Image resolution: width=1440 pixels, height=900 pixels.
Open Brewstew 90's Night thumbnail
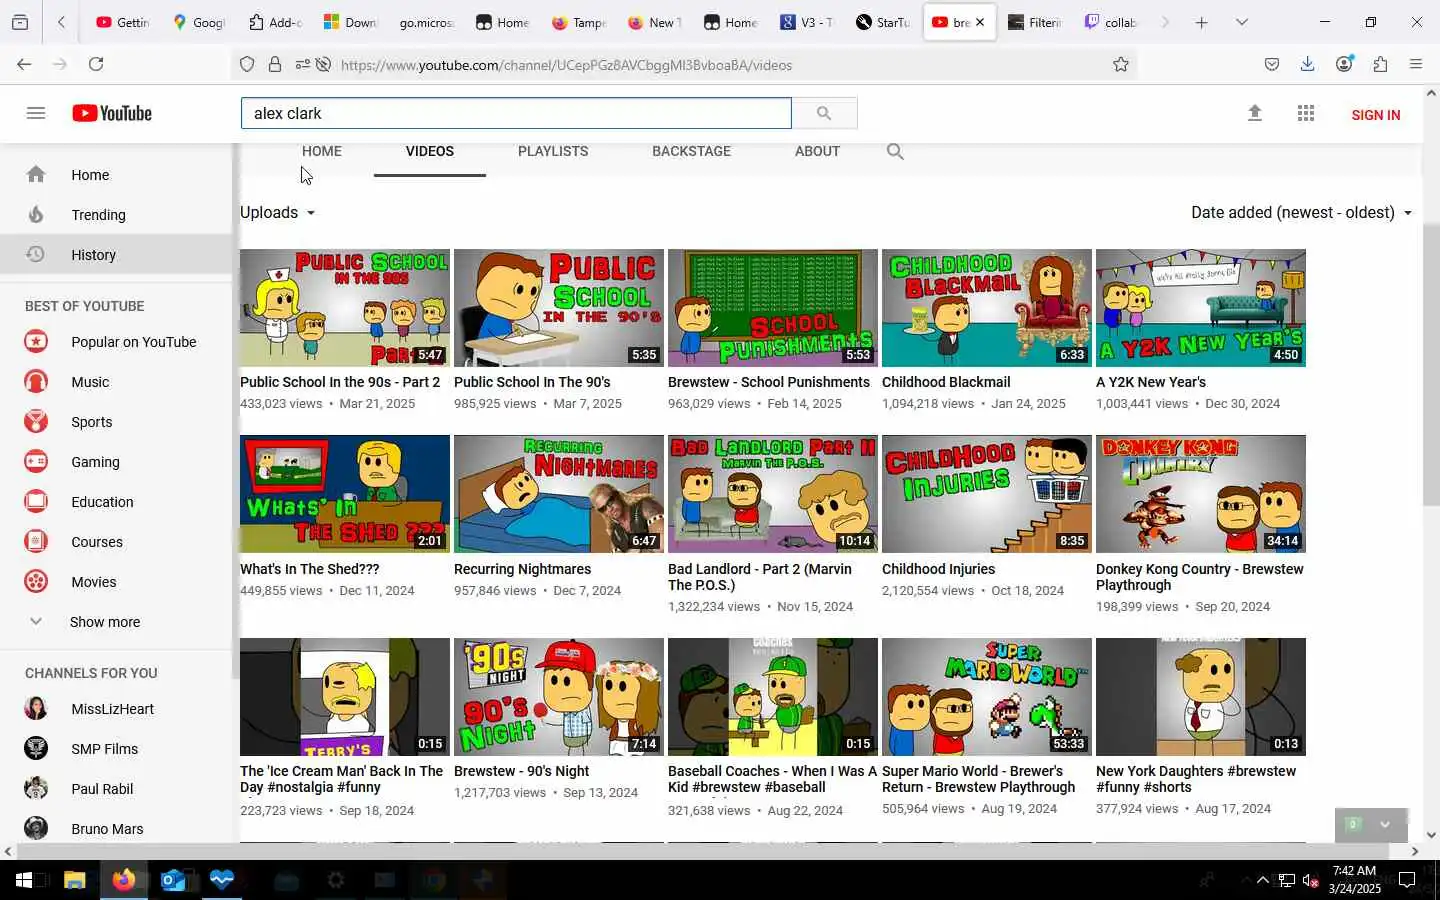click(x=558, y=697)
